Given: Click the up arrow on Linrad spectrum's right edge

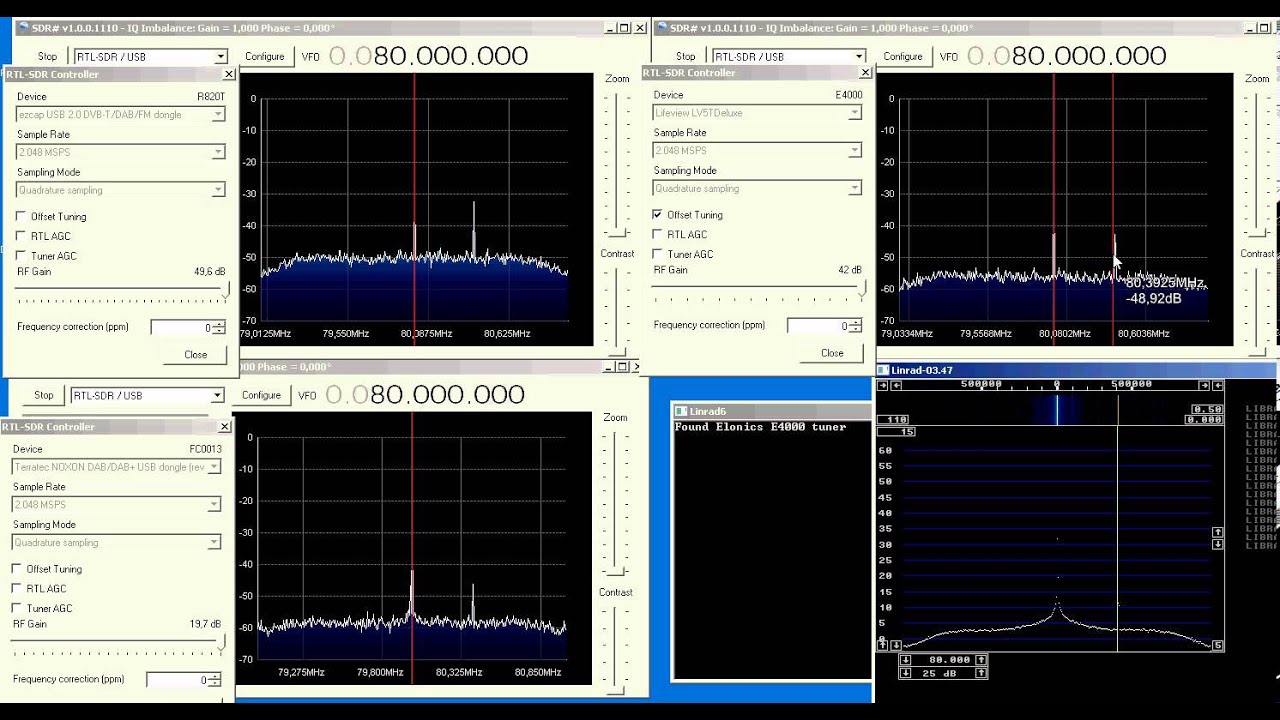Looking at the screenshot, I should point(1217,532).
